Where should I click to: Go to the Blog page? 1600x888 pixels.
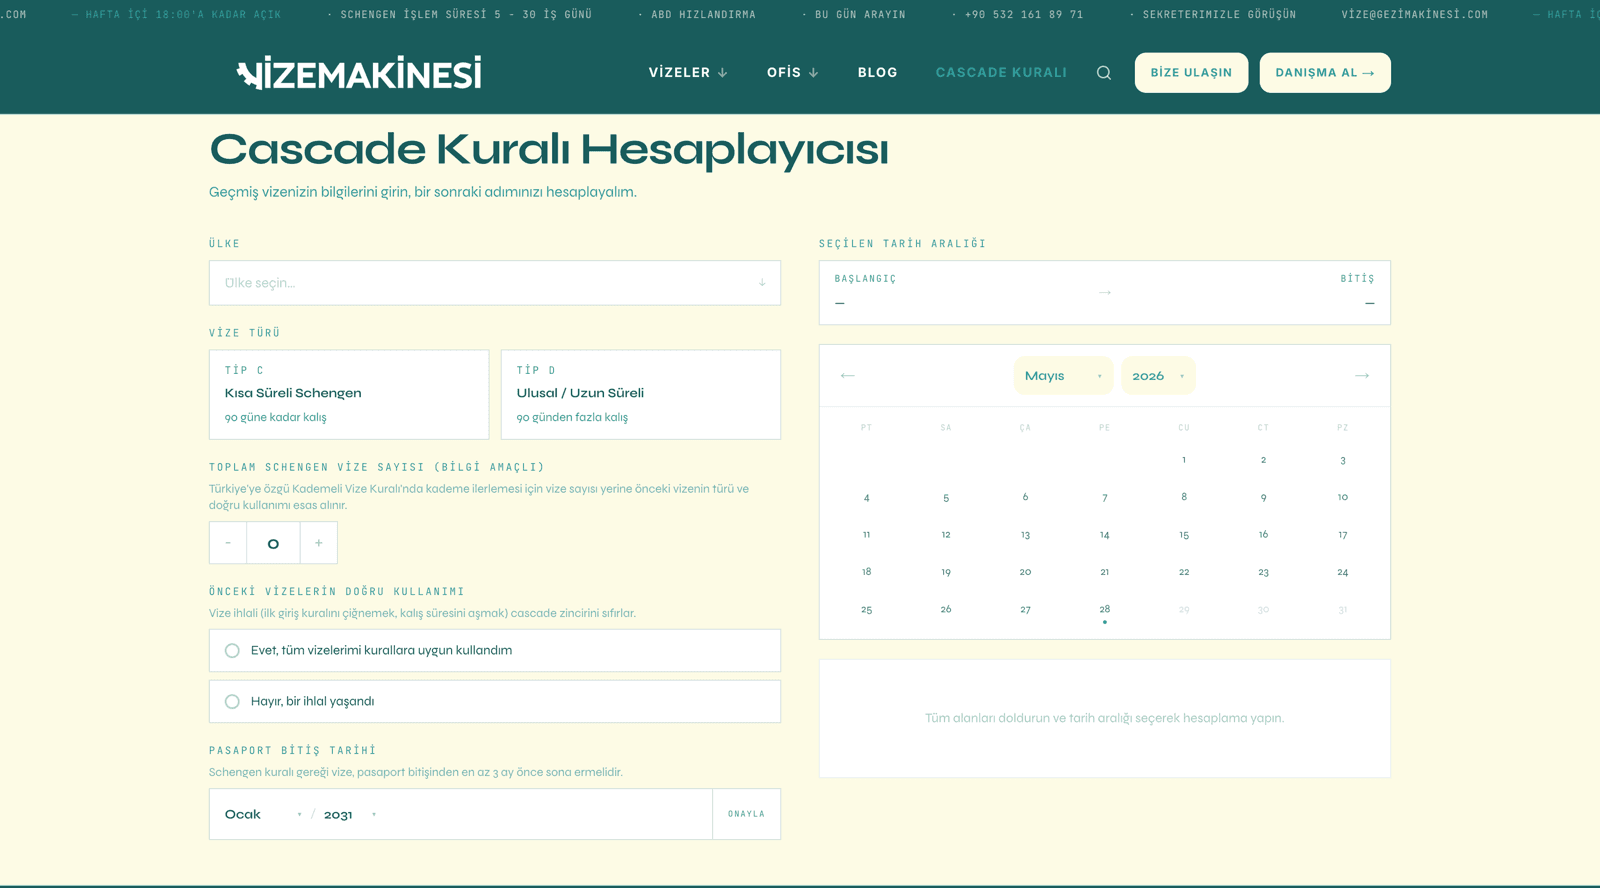click(x=877, y=73)
